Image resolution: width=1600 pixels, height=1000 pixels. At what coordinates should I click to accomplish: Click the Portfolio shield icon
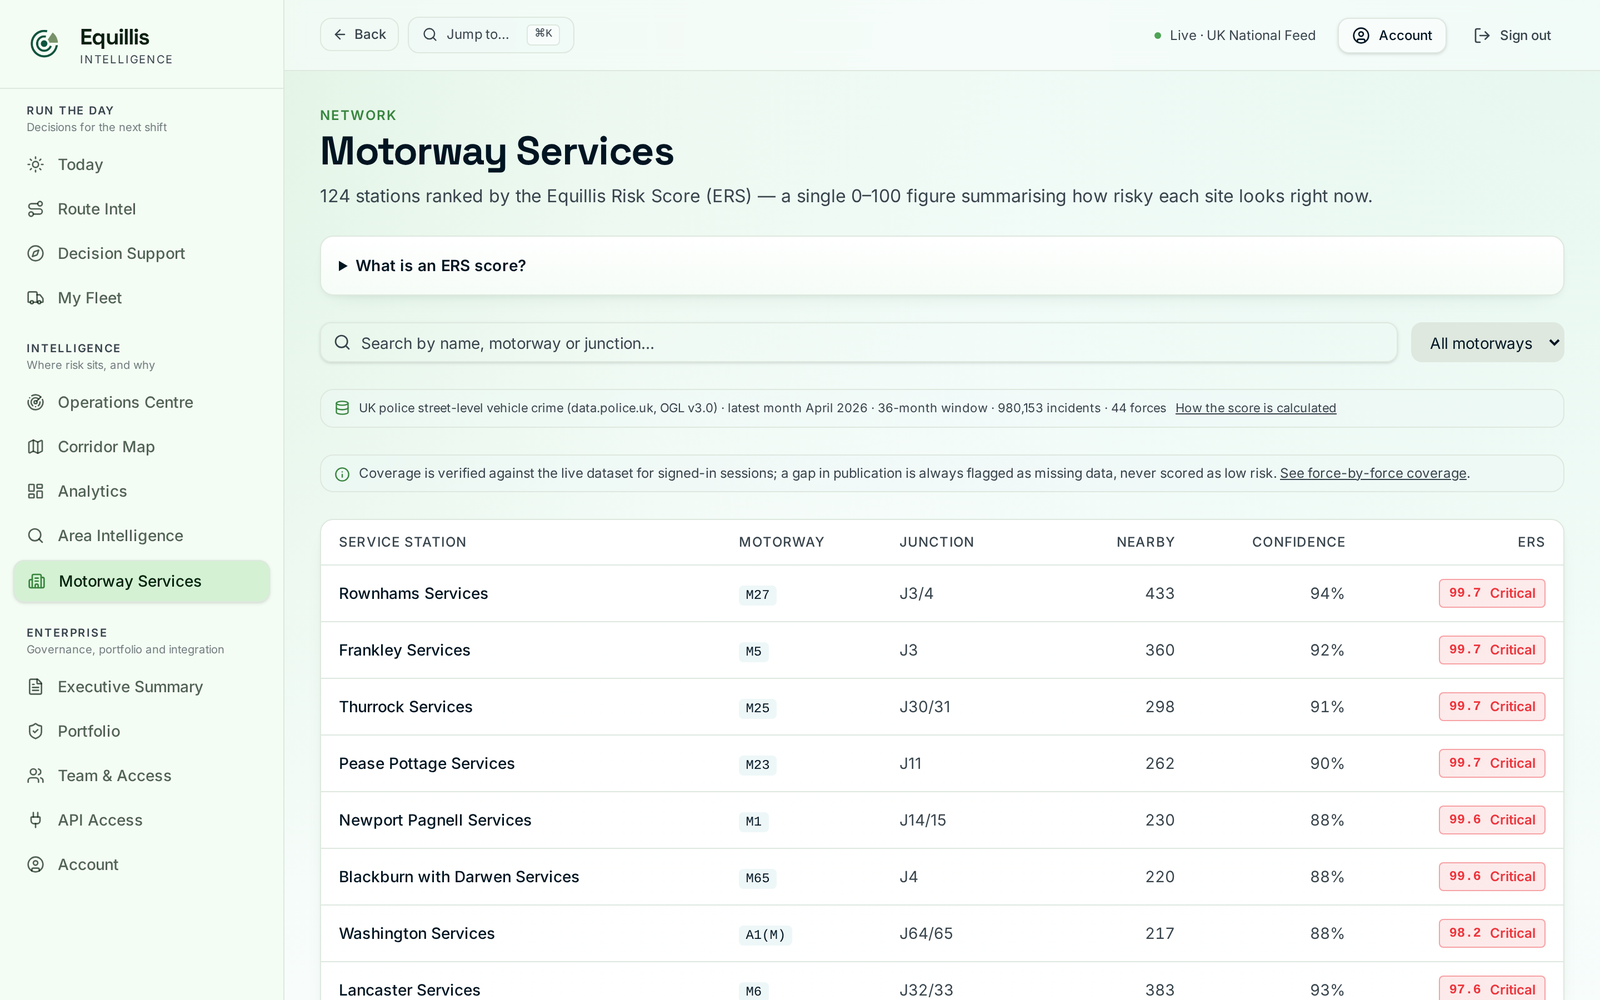pos(36,732)
